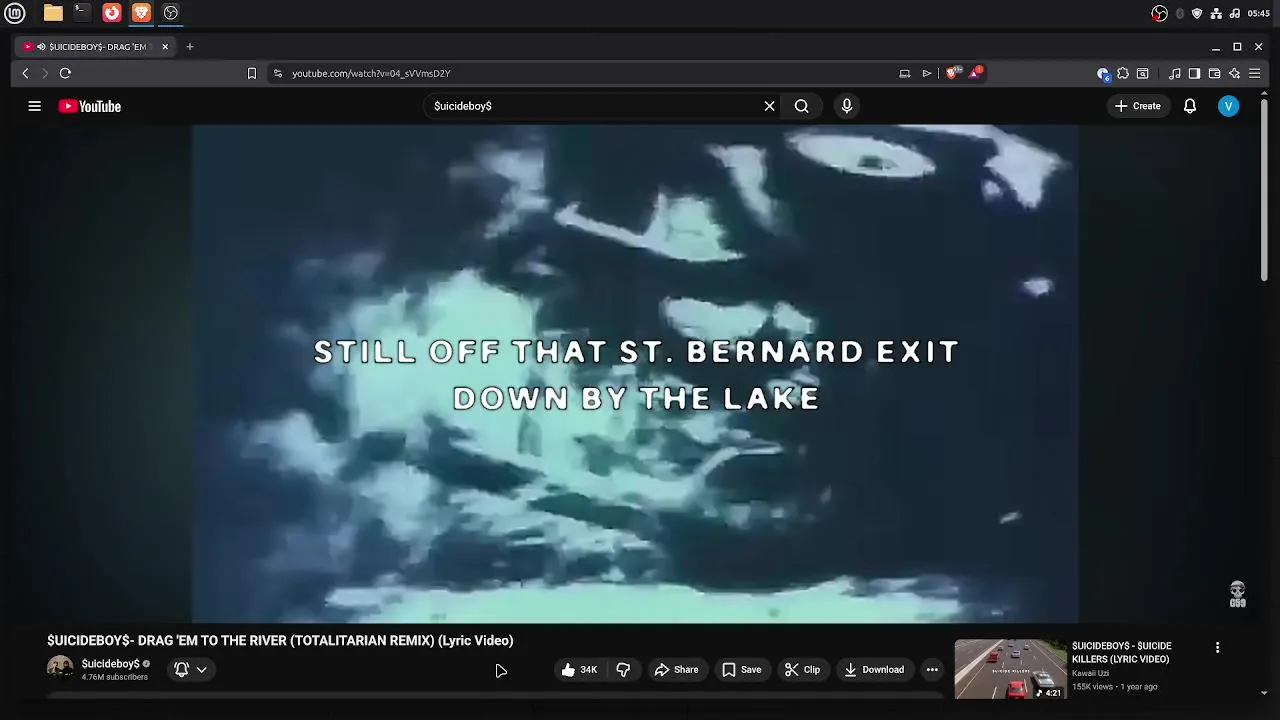Open the sound tray applet
Viewport: 1280px width, 720px height.
[x=1235, y=13]
